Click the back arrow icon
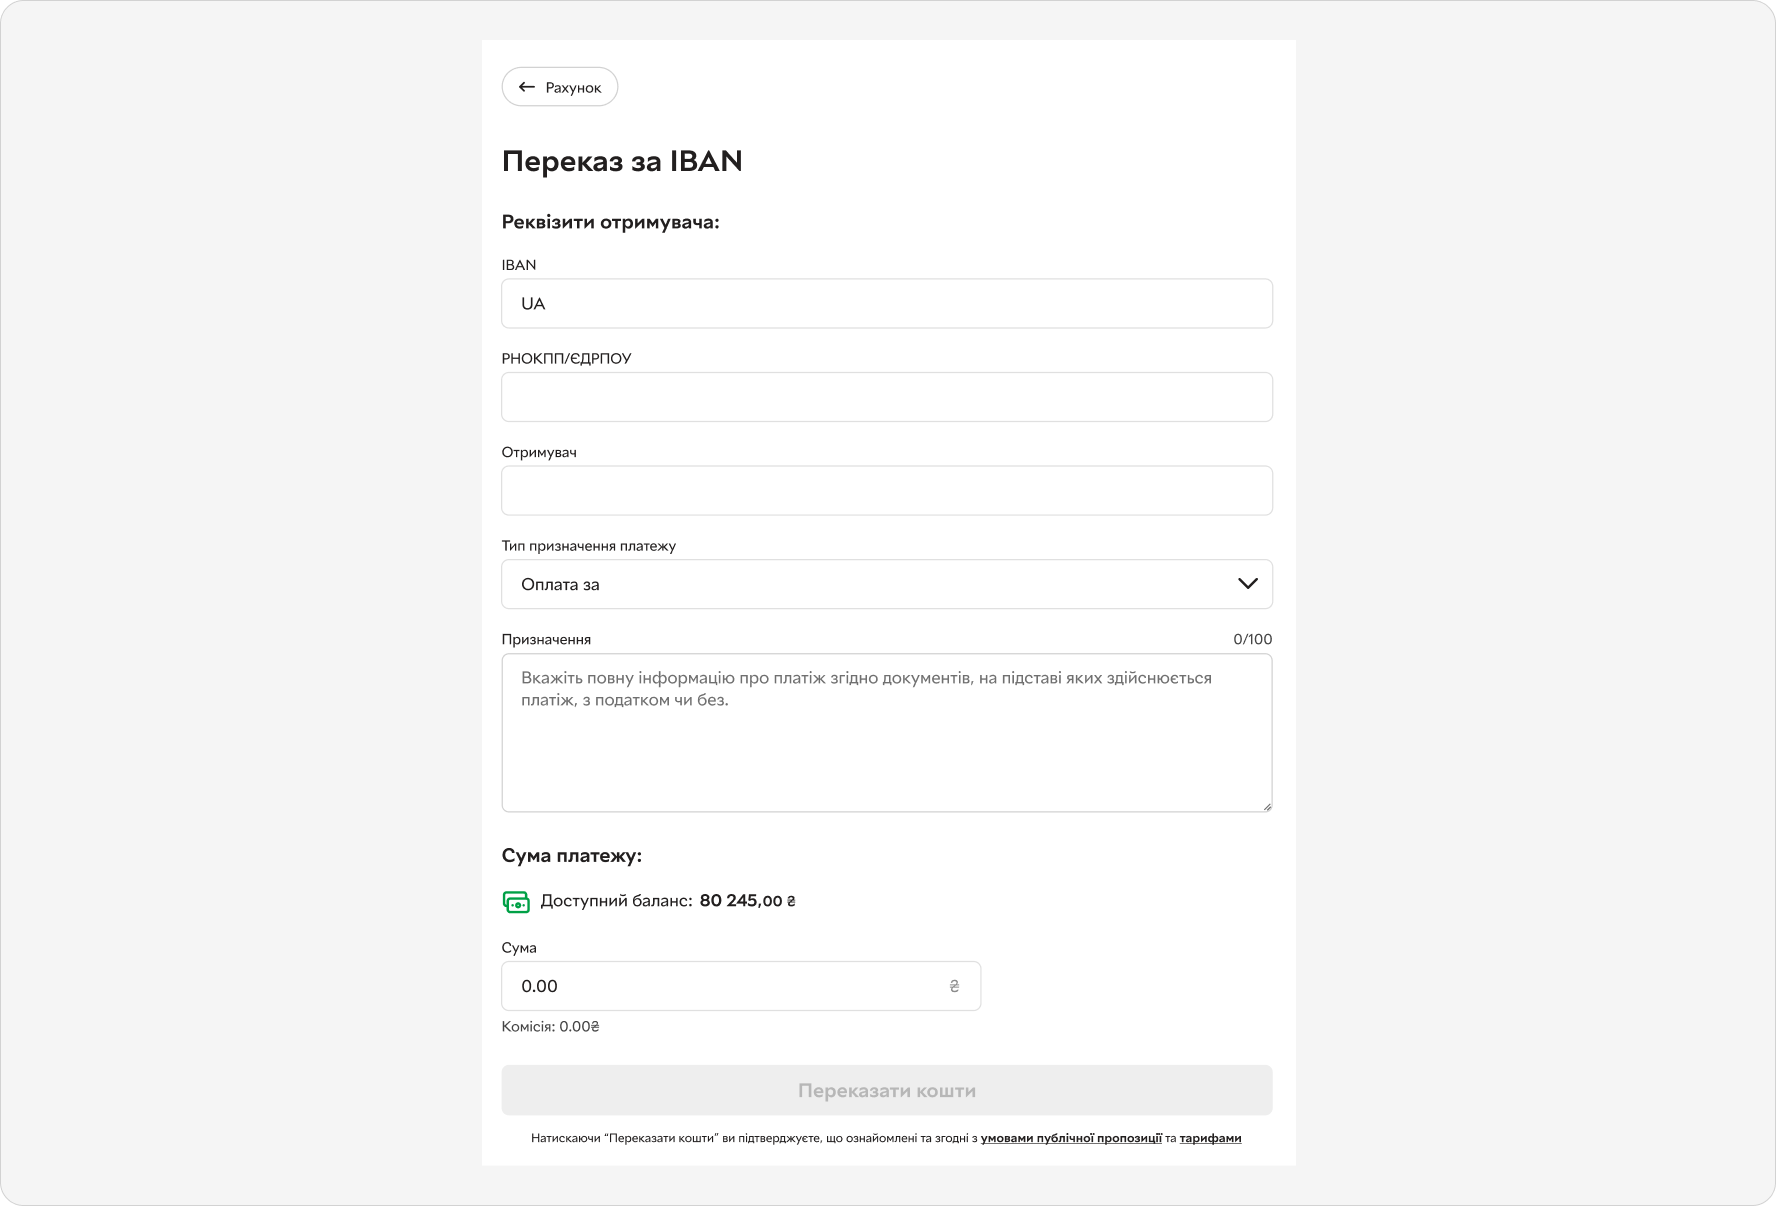This screenshot has height=1206, width=1776. point(527,87)
